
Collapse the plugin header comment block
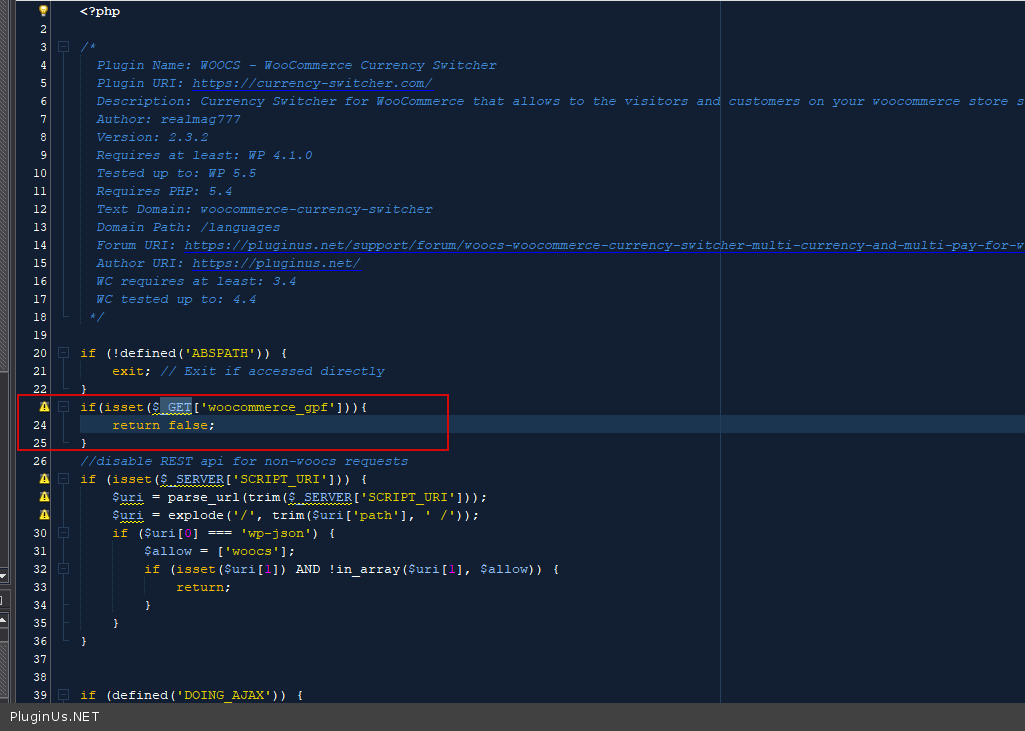point(63,47)
